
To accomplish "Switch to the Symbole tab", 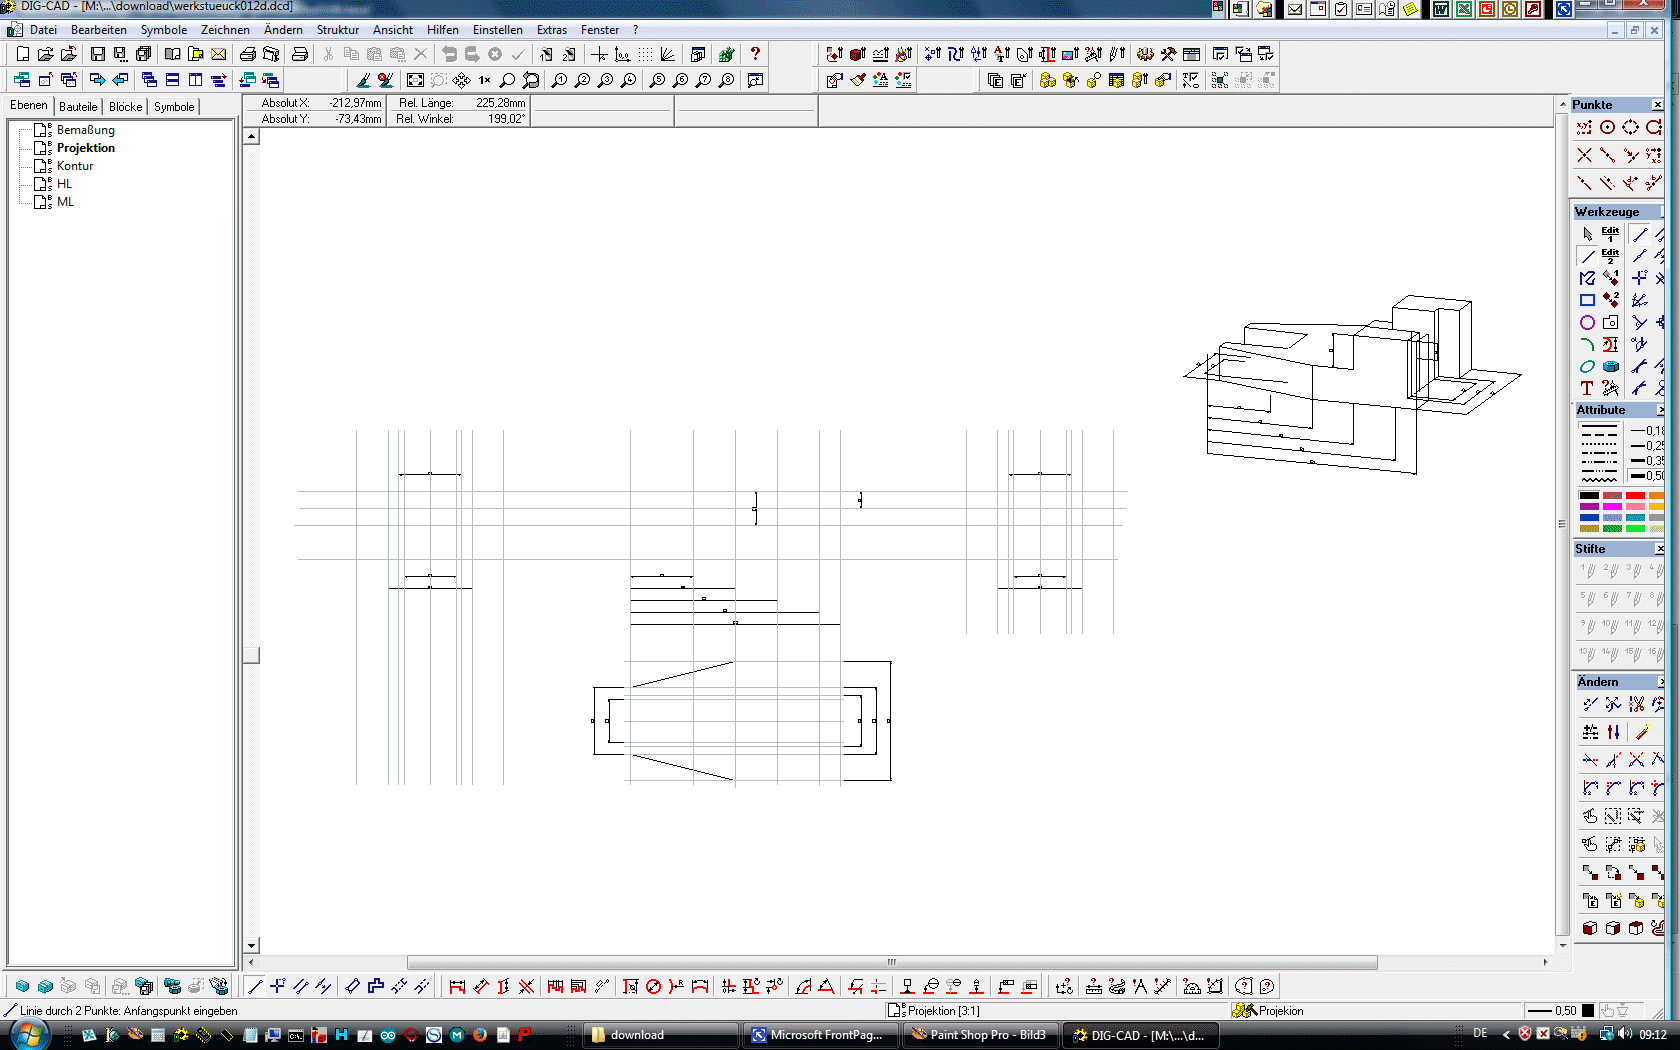I will coord(174,107).
